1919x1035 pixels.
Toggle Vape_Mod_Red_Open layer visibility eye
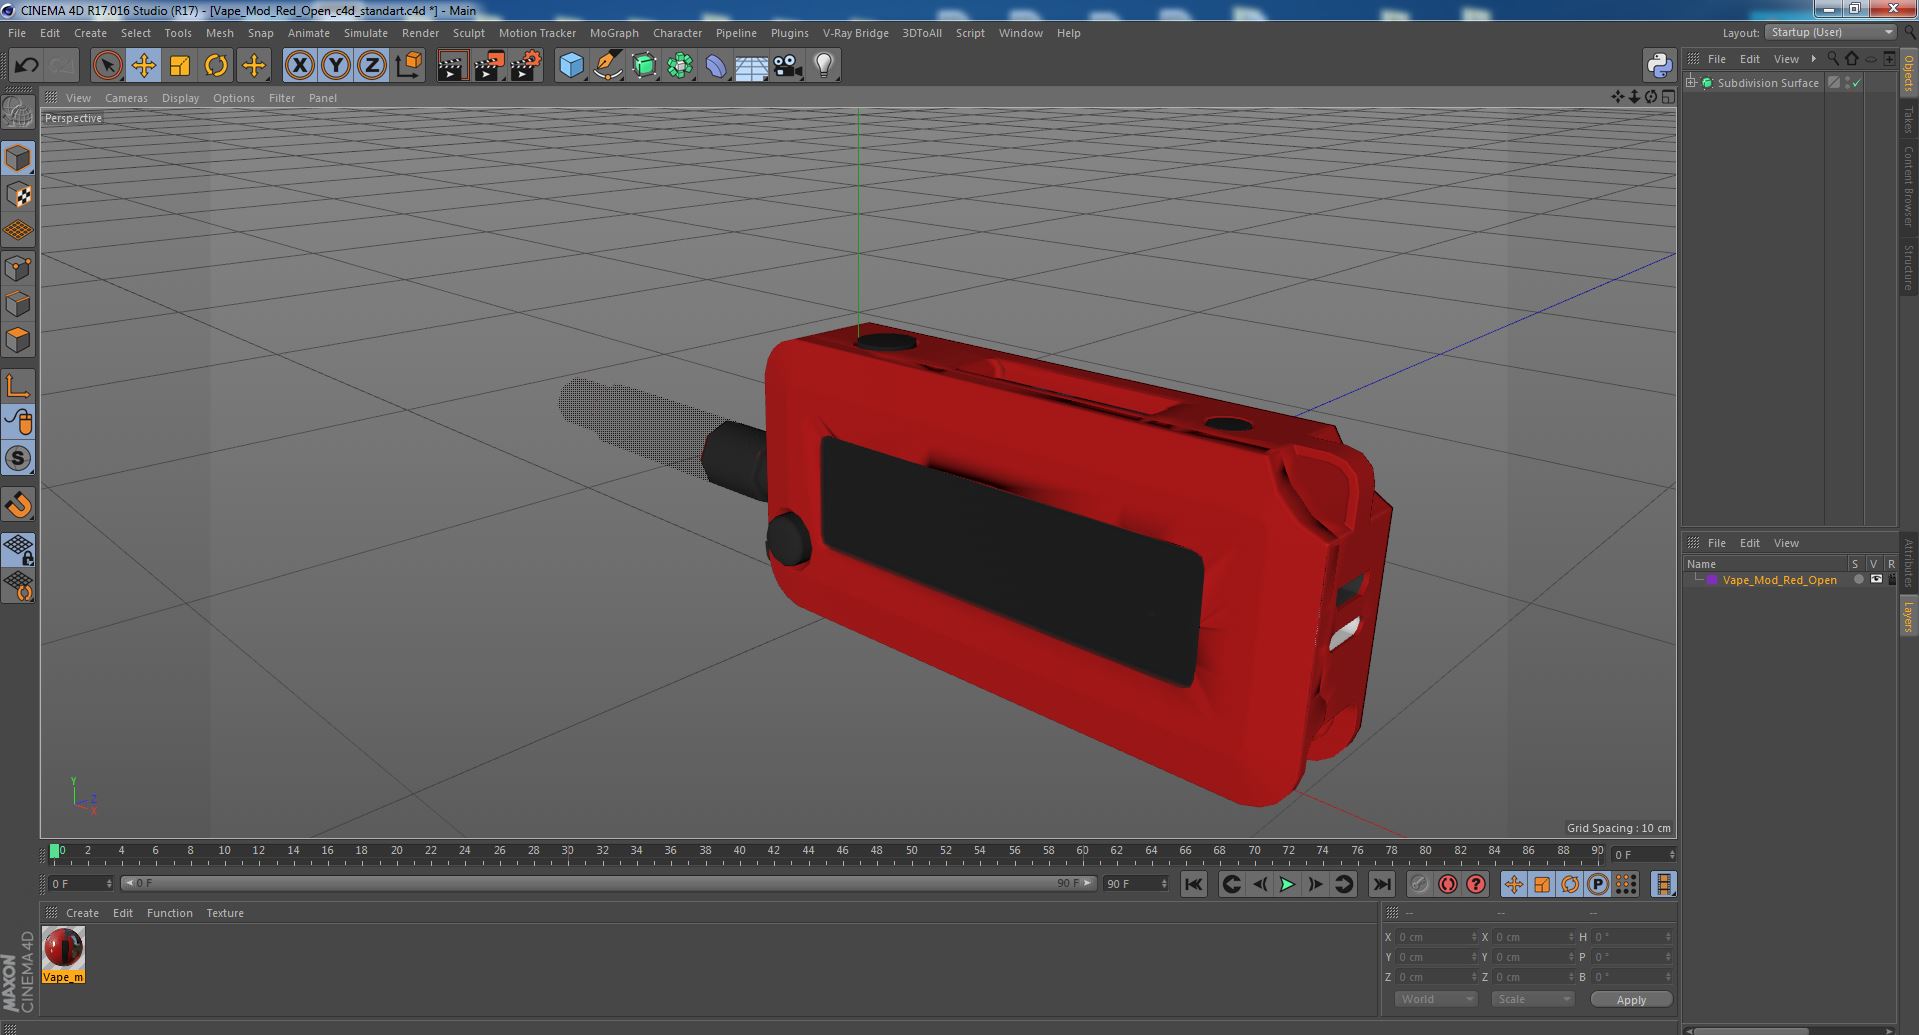click(x=1876, y=580)
